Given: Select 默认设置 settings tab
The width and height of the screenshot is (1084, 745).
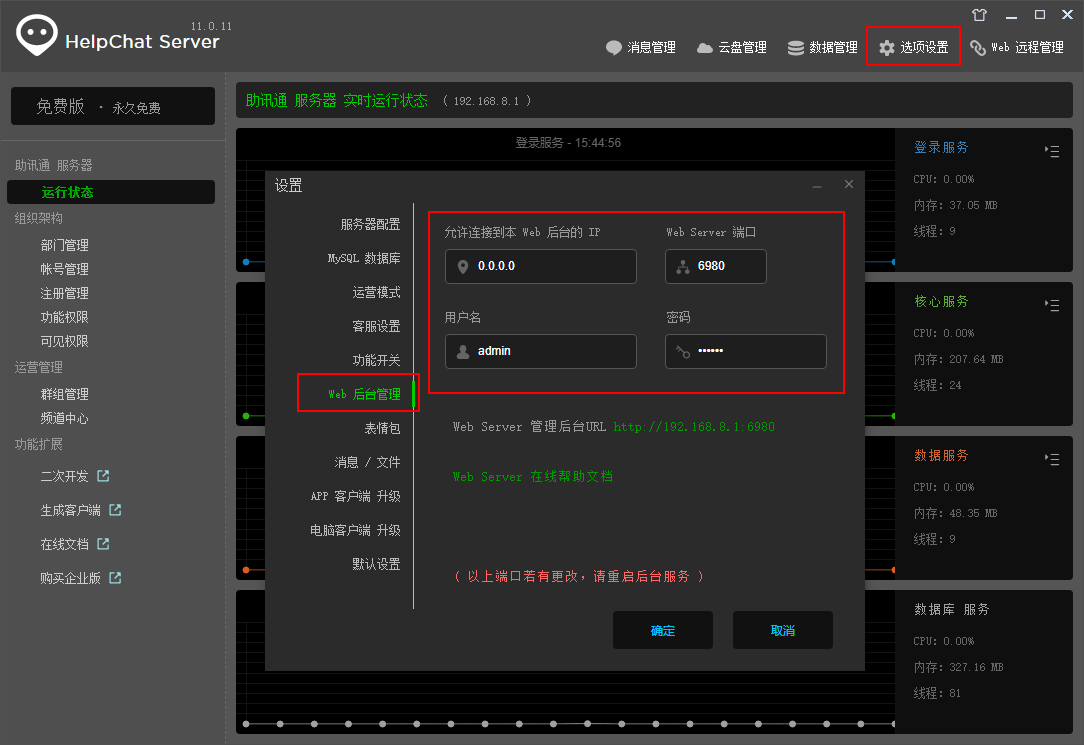Looking at the screenshot, I should [376, 563].
